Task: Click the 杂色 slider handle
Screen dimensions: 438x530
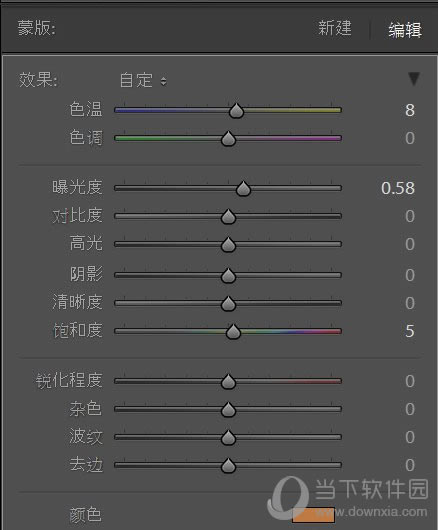Action: pos(228,410)
